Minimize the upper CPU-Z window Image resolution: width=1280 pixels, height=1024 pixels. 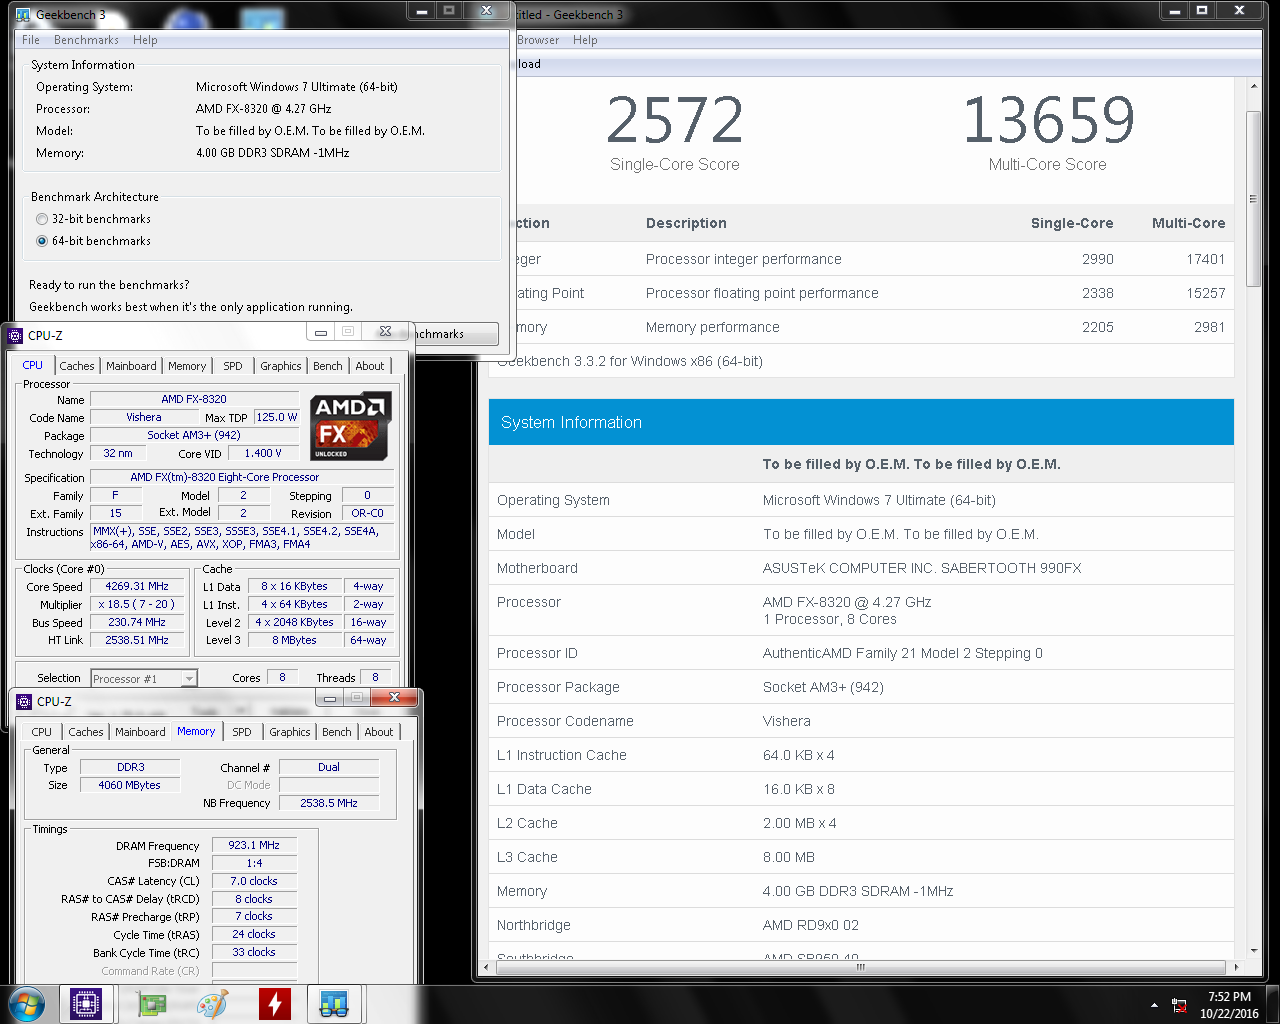coord(321,332)
